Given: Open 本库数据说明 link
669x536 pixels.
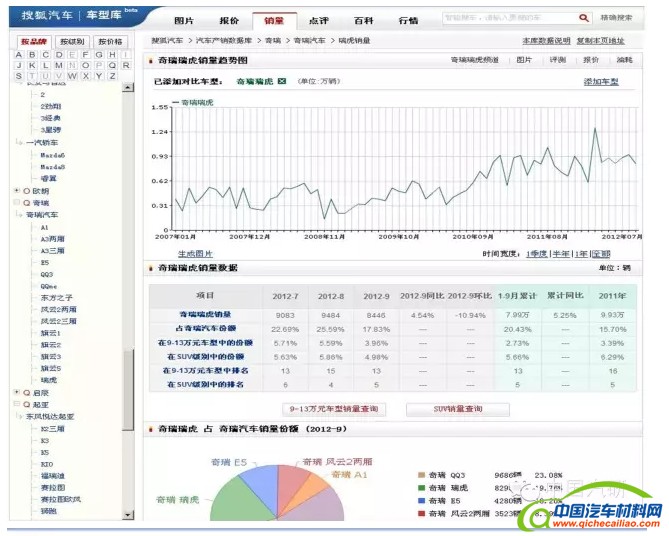Looking at the screenshot, I should coord(547,41).
